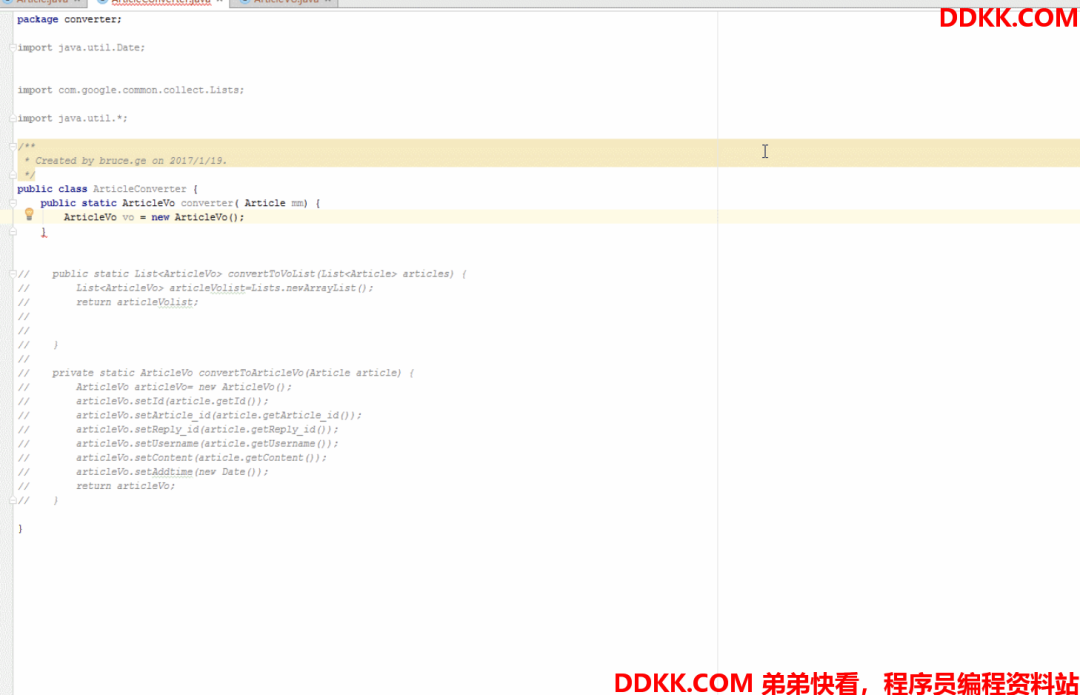Screen dimensions: 1080x695
Task: Click the 'return articleVo;' commented line
Action: tap(125, 486)
